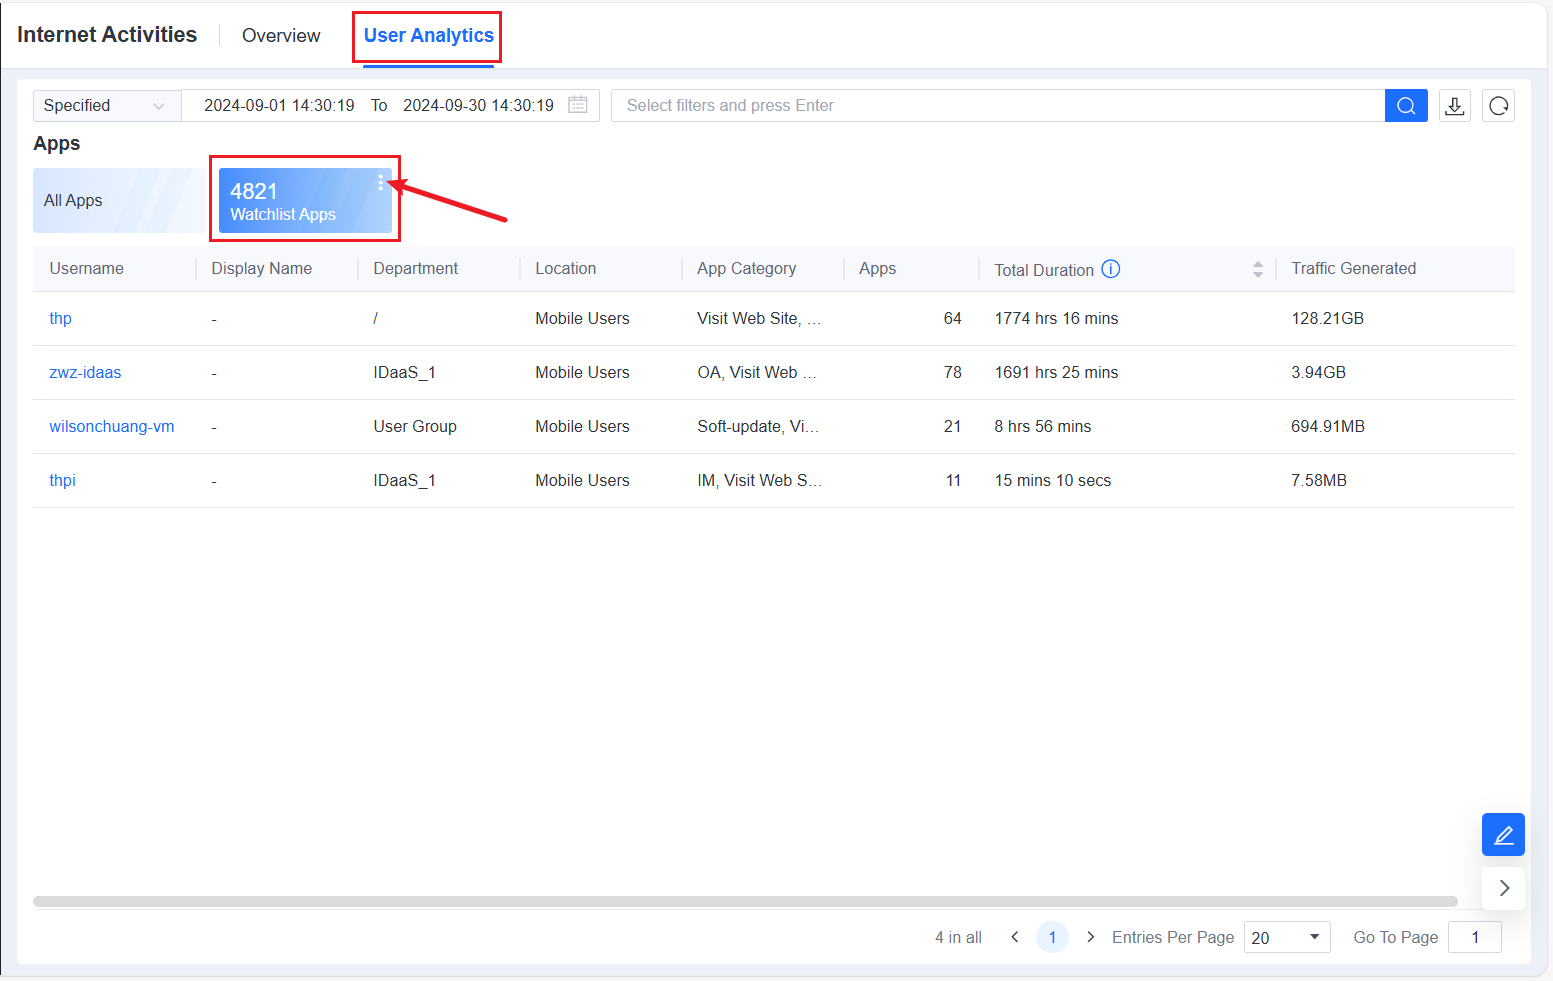Screen dimensions: 1553x981
Task: Click the Traffic Generated column header
Action: coord(1353,268)
